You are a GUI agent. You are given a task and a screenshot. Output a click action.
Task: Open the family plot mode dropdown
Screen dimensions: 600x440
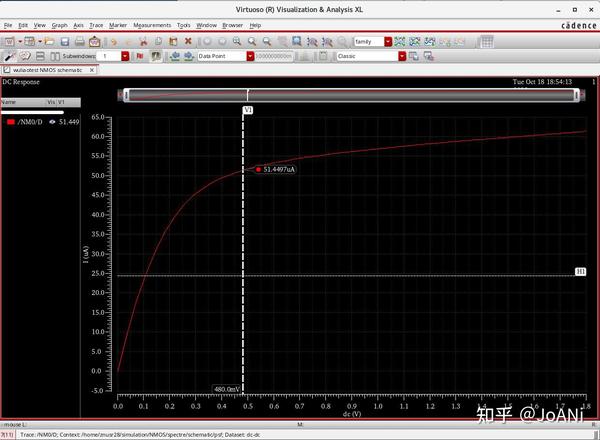[x=373, y=41]
